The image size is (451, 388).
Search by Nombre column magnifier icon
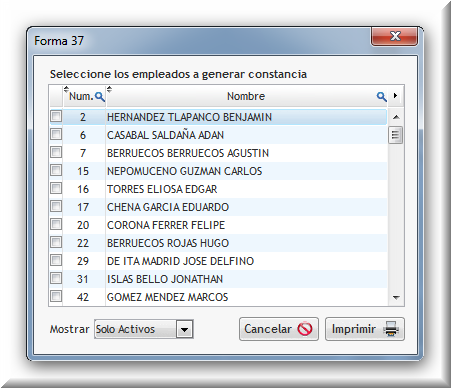coord(382,97)
